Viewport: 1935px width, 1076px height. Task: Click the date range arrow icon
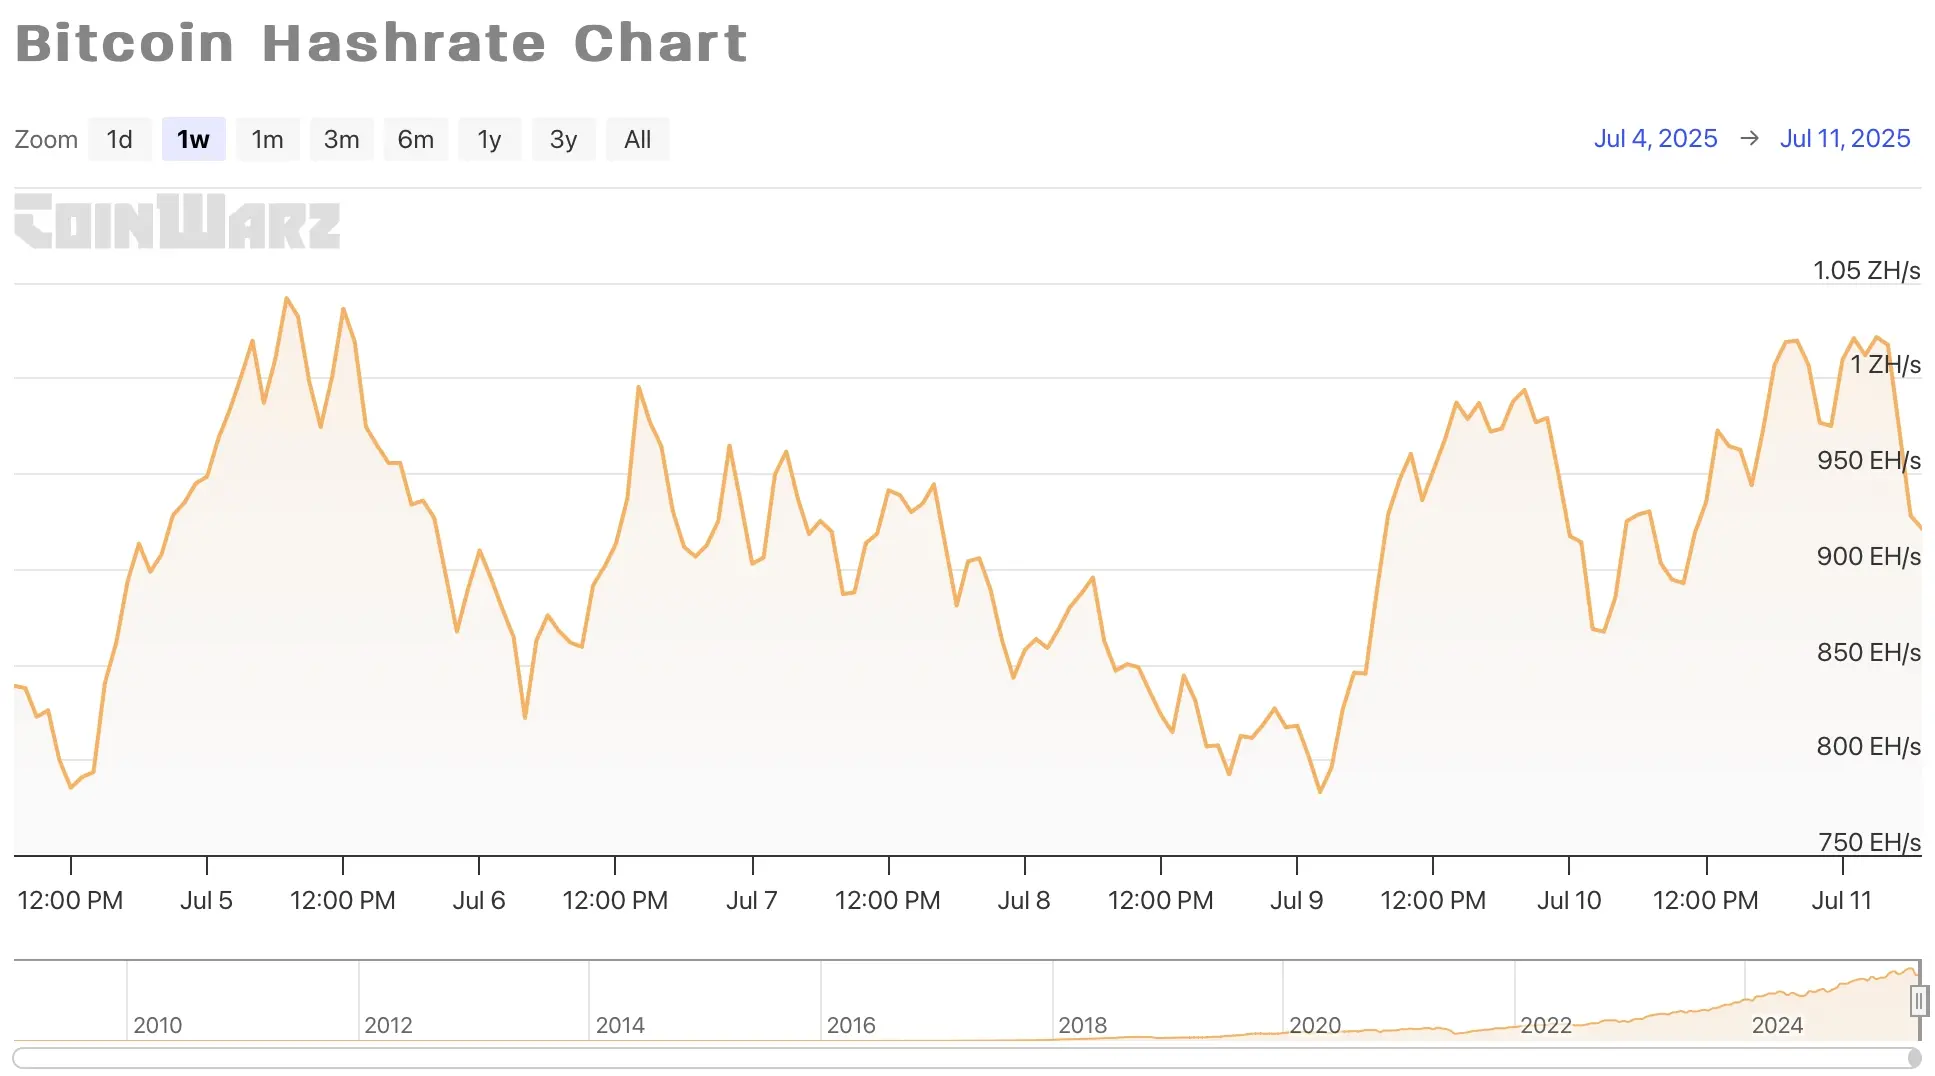pos(1749,138)
